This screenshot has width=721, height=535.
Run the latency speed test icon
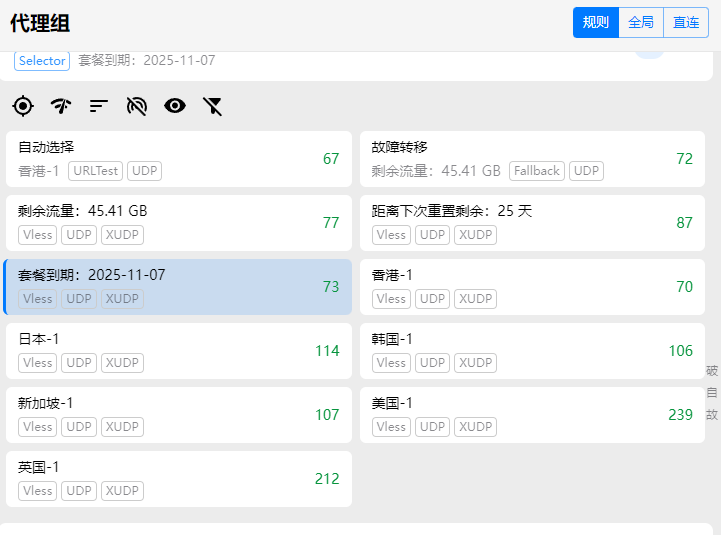coord(61,105)
